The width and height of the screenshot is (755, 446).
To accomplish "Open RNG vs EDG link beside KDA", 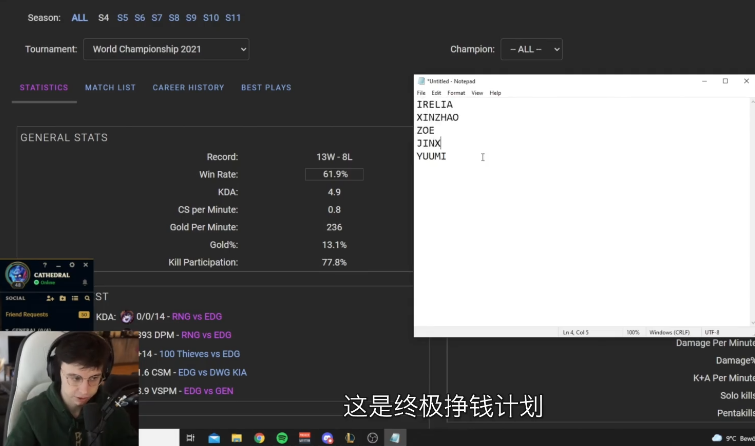I will (197, 316).
